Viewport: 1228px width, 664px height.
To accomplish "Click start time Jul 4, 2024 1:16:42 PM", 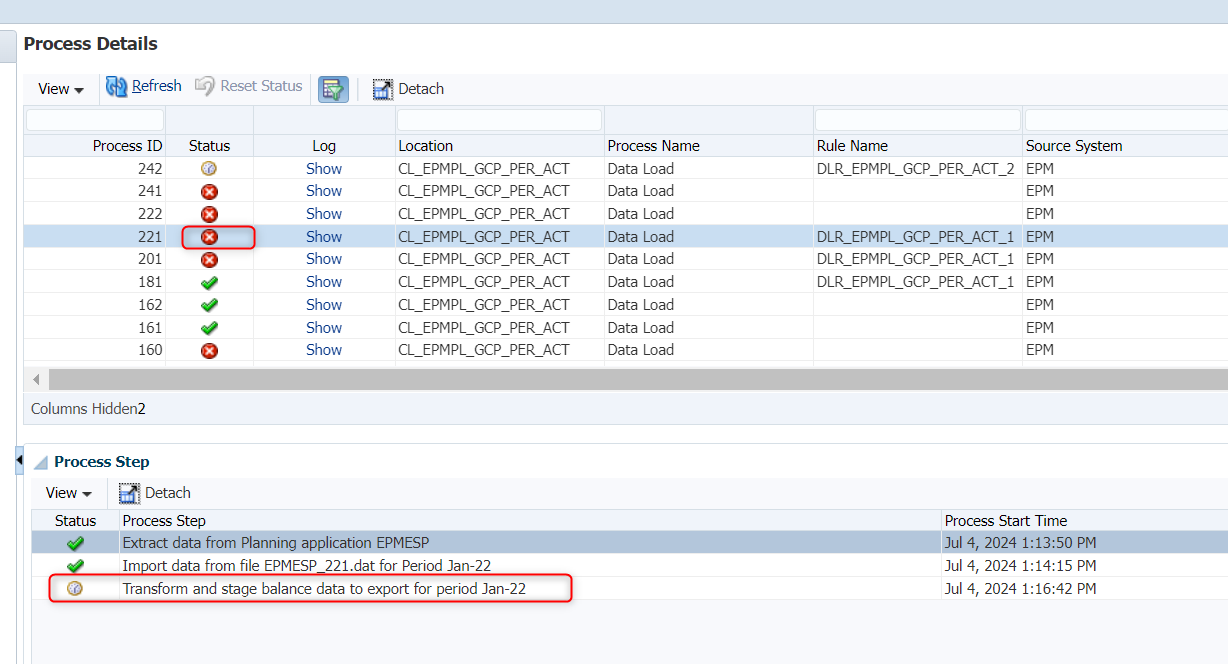I will pyautogui.click(x=1020, y=589).
